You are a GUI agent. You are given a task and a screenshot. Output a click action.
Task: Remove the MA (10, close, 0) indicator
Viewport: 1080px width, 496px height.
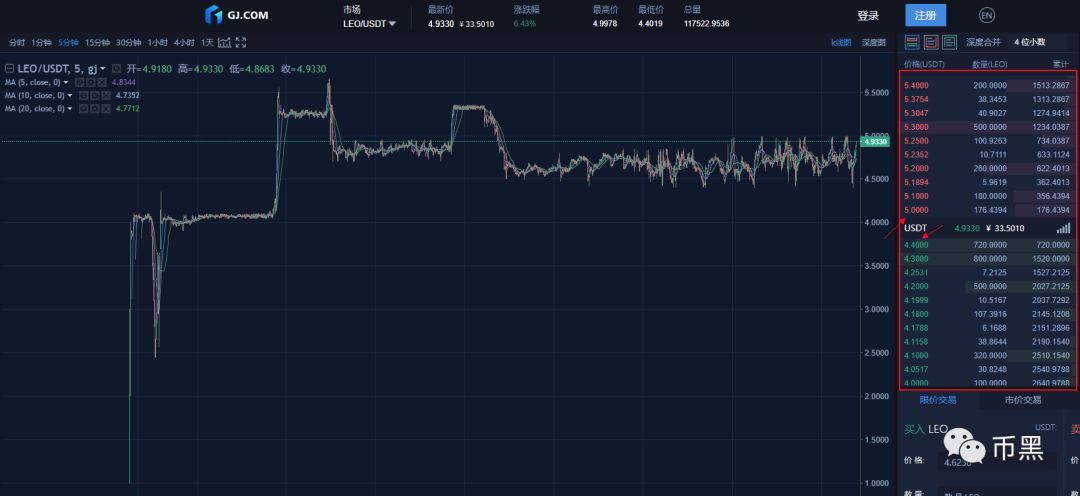(x=105, y=95)
